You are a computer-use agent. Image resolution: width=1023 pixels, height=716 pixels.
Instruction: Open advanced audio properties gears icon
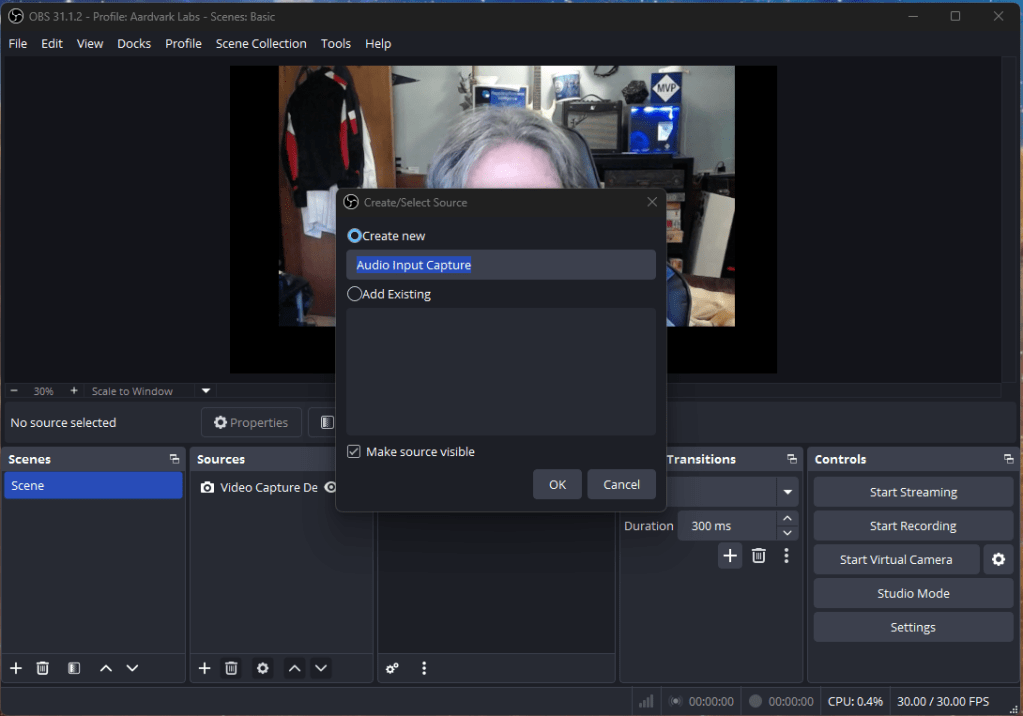click(393, 668)
